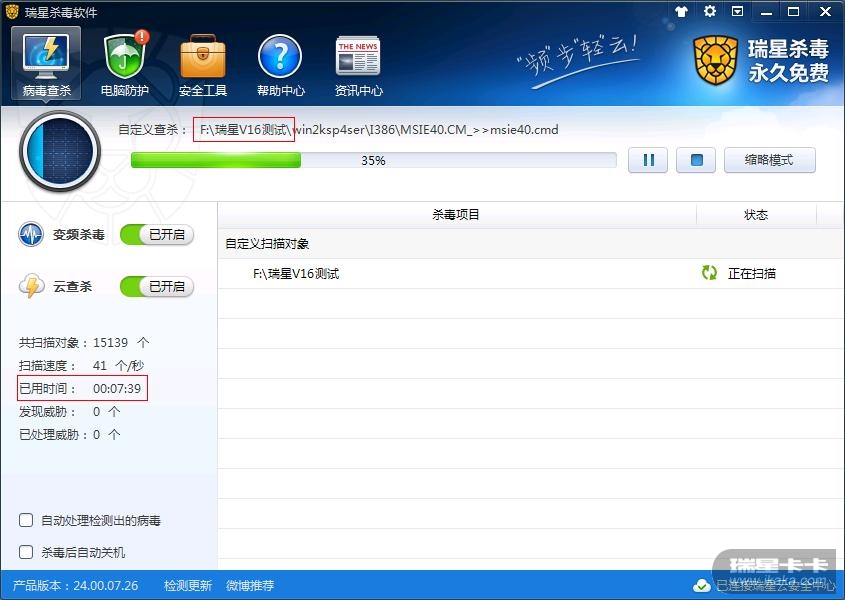Click the 瑞星杀毒软件 window title
The image size is (845, 600).
tap(60, 12)
